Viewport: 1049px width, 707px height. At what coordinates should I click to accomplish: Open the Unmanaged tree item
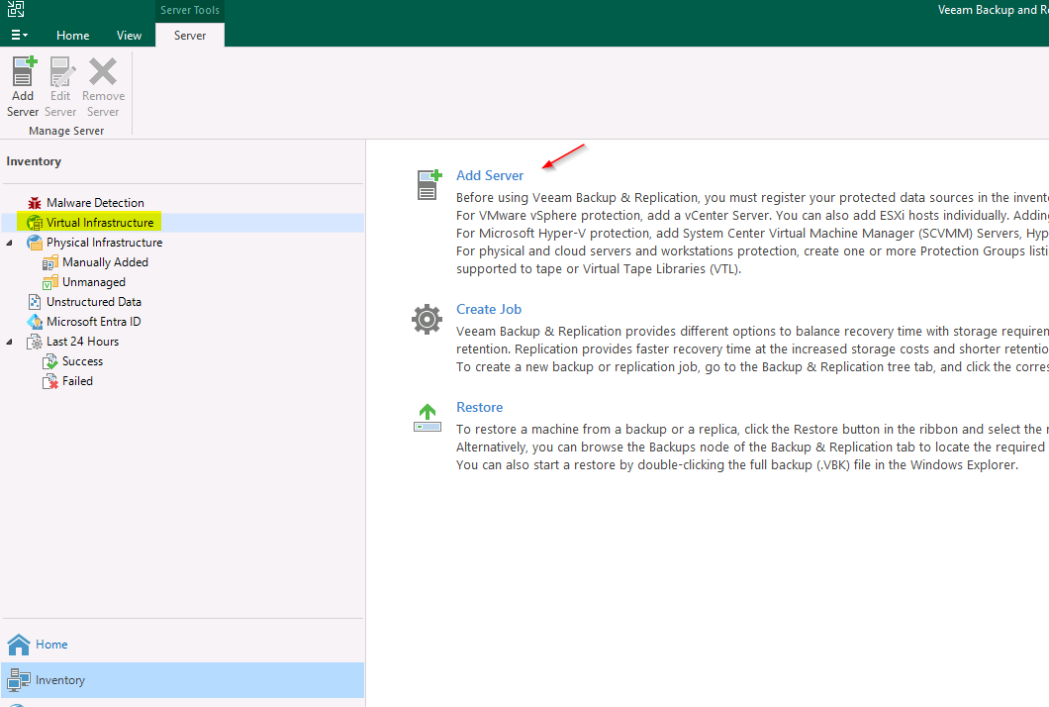pos(94,282)
